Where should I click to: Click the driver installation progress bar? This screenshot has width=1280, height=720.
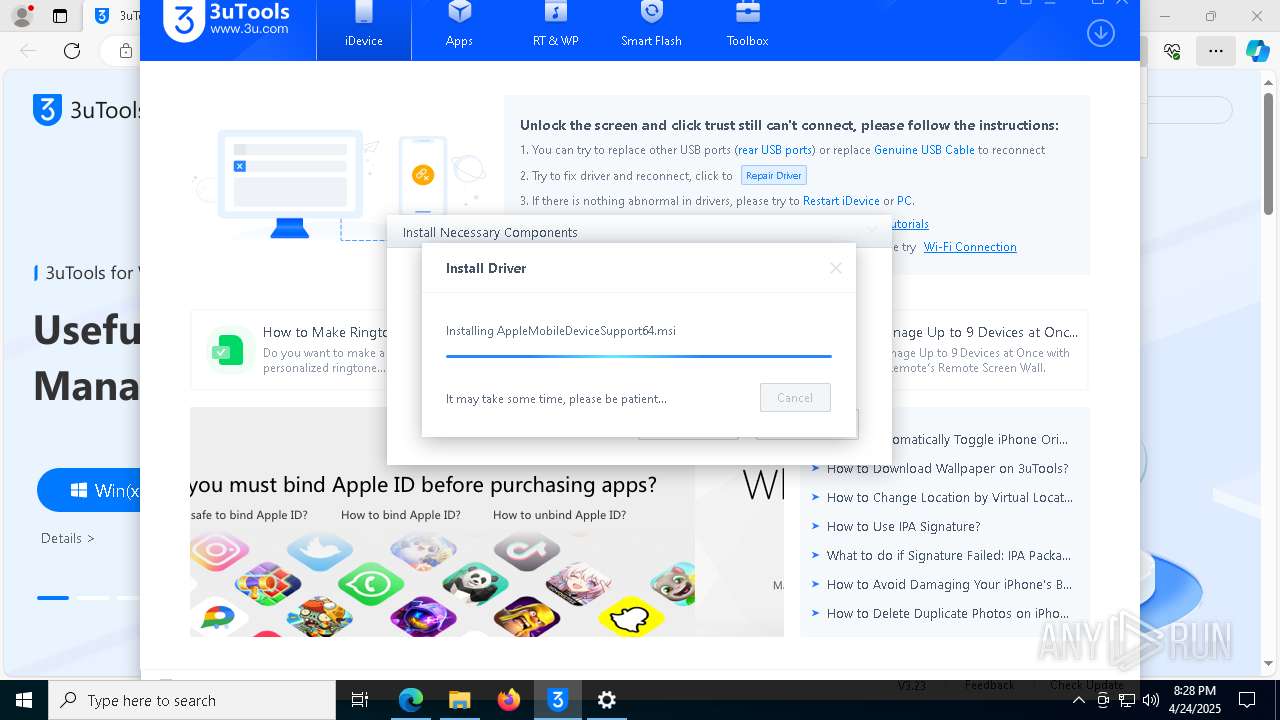(x=638, y=356)
